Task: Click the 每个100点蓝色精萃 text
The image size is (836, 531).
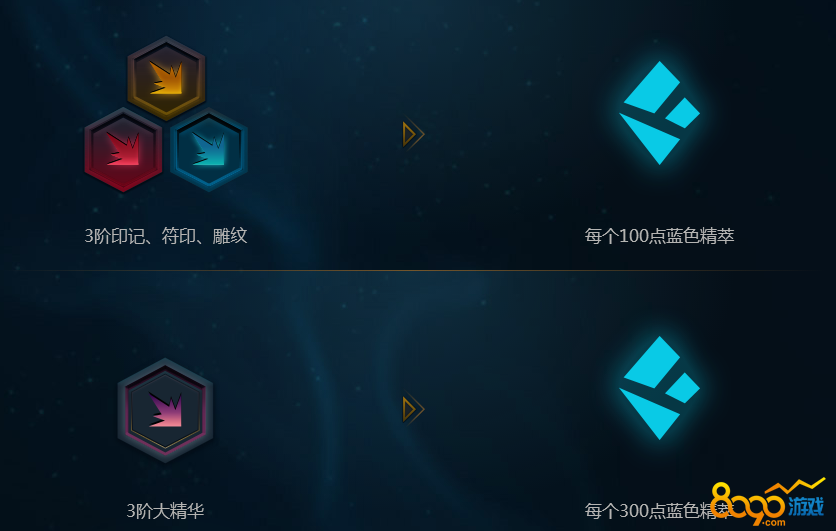Action: (660, 236)
